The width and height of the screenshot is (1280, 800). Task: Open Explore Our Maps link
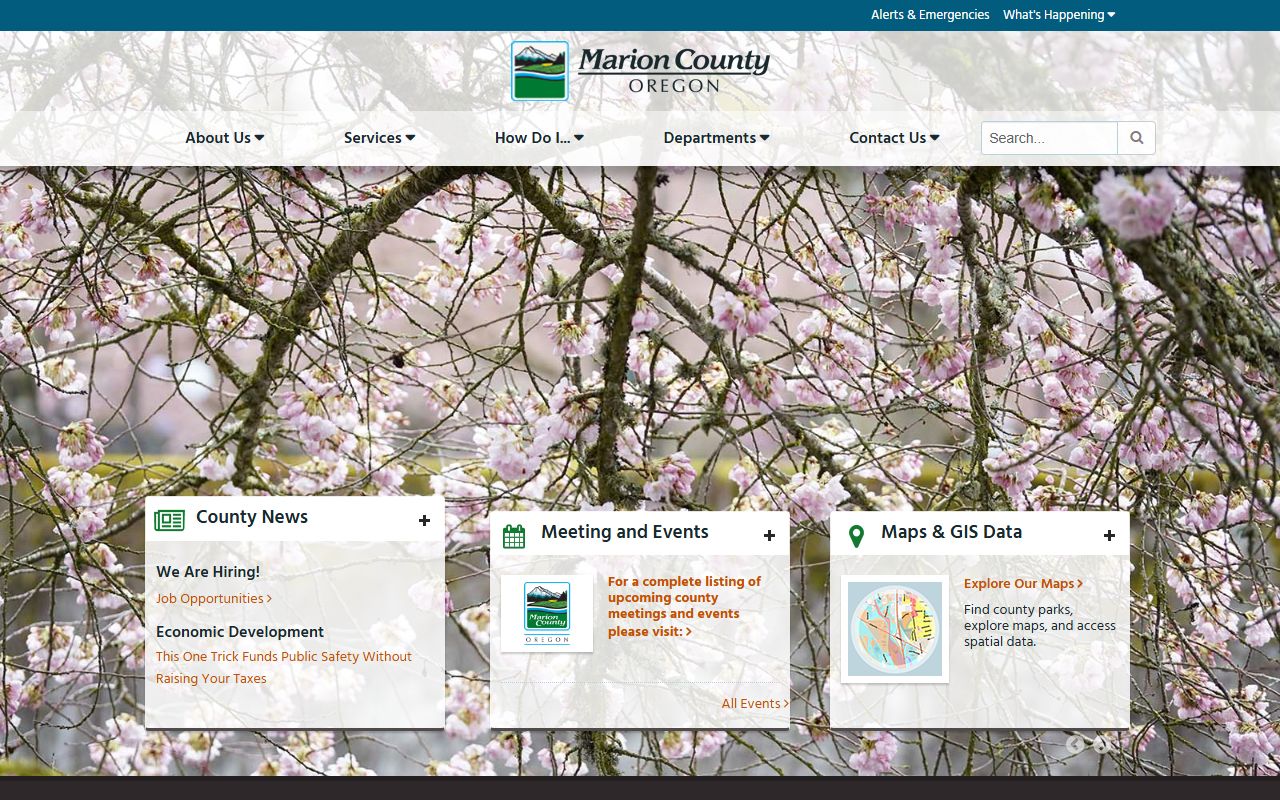click(x=1023, y=584)
